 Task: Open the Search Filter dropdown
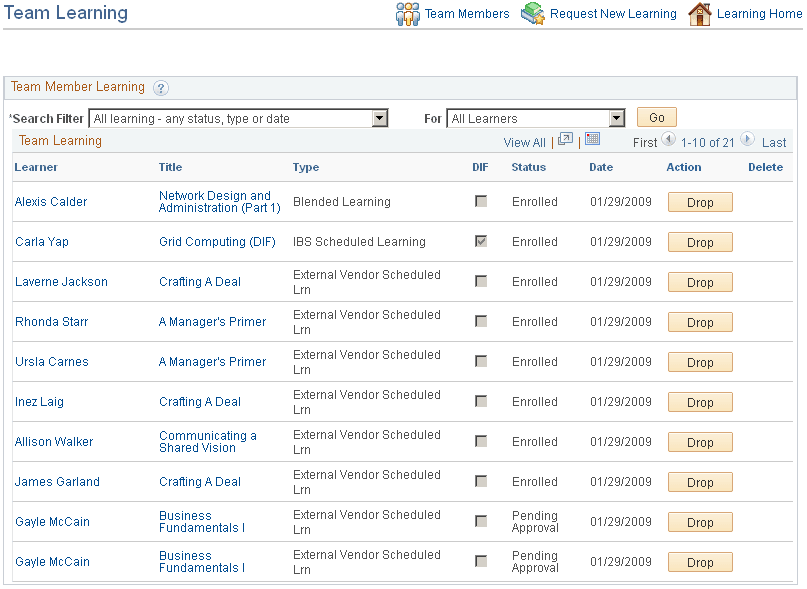click(x=378, y=118)
